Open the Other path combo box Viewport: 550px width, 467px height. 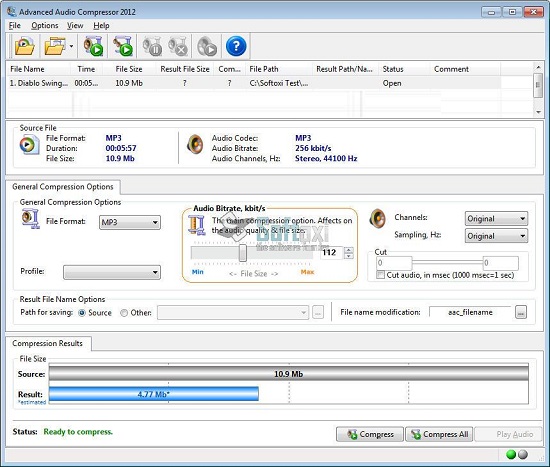[233, 312]
